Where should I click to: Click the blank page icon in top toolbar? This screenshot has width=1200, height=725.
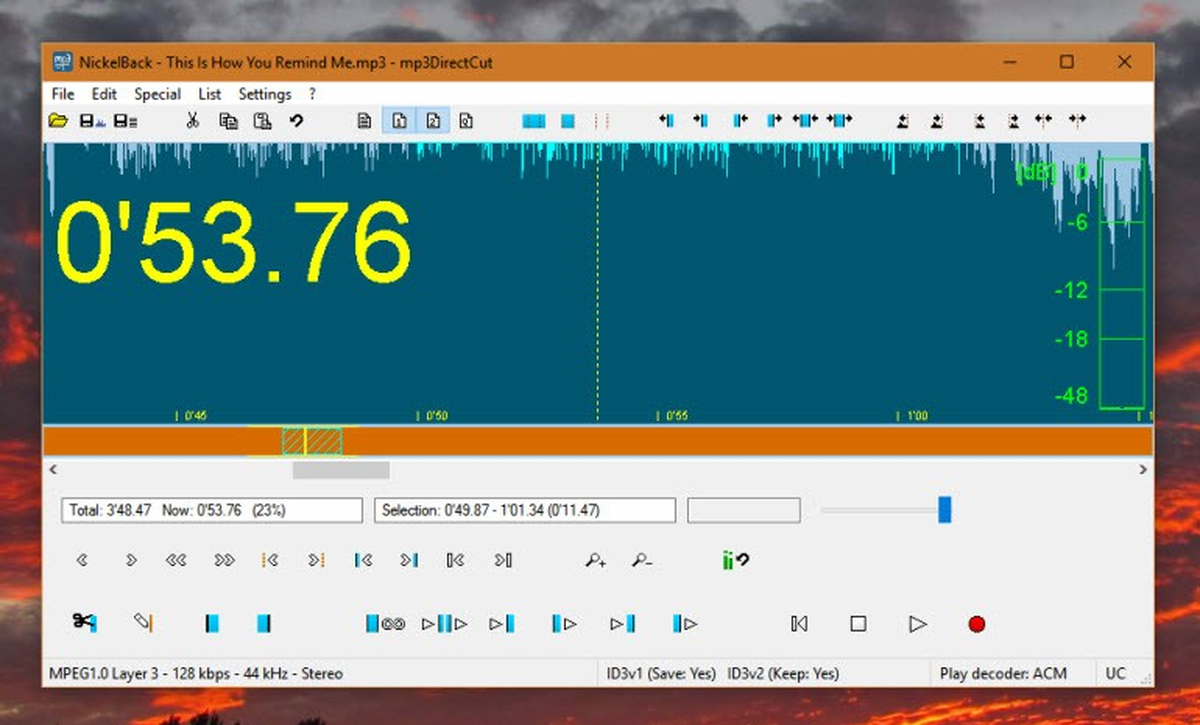pyautogui.click(x=364, y=121)
